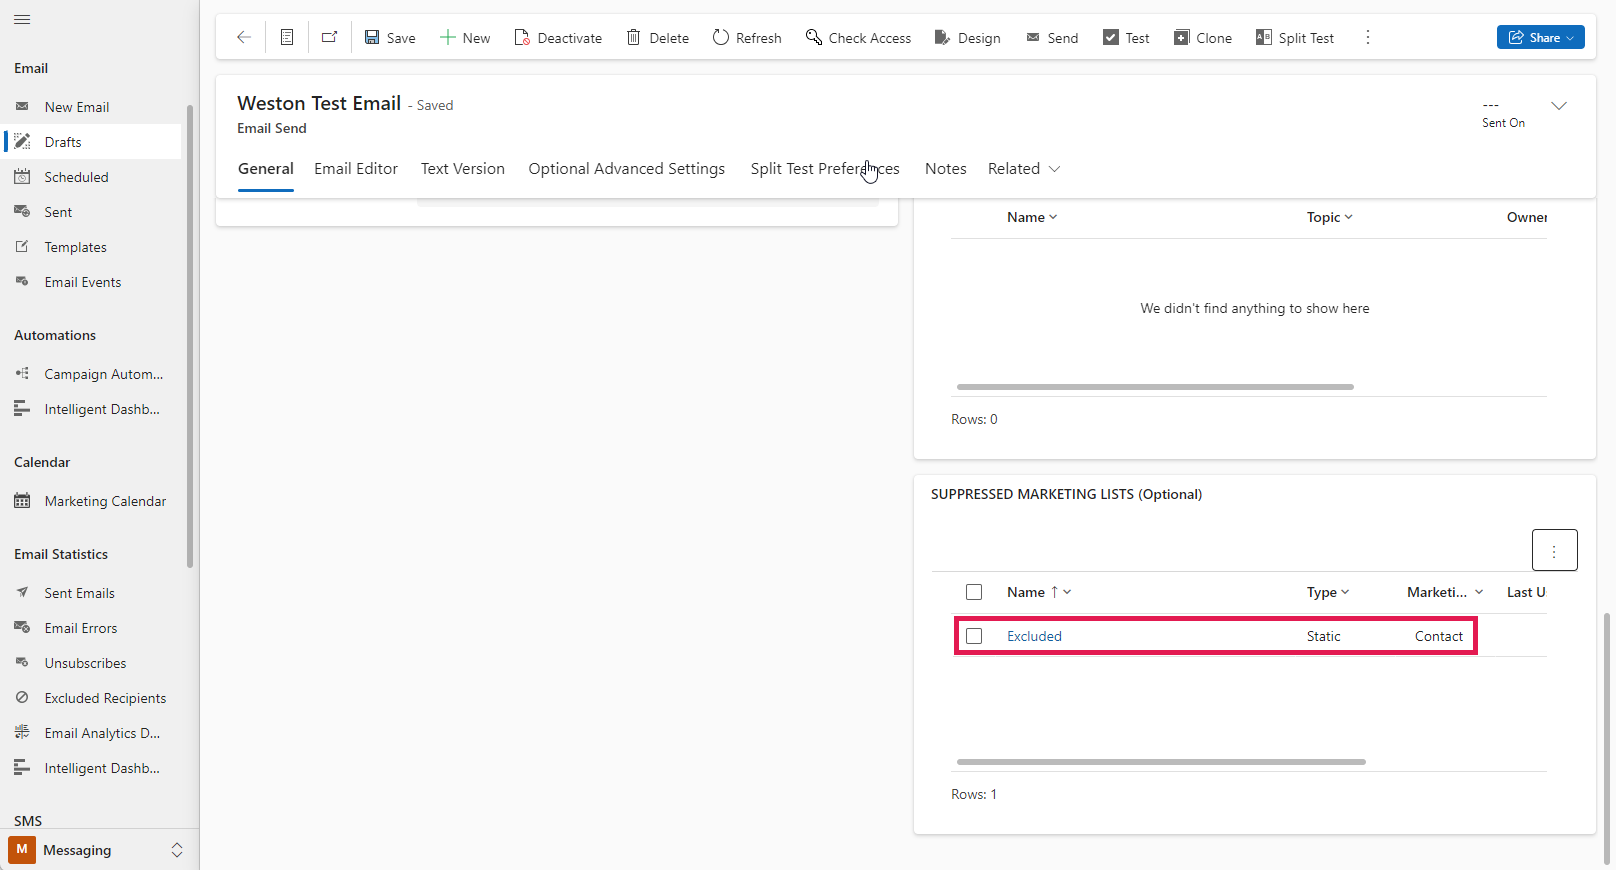Image resolution: width=1616 pixels, height=870 pixels.
Task: Open Unsubscribes in sidebar
Action: point(93,663)
